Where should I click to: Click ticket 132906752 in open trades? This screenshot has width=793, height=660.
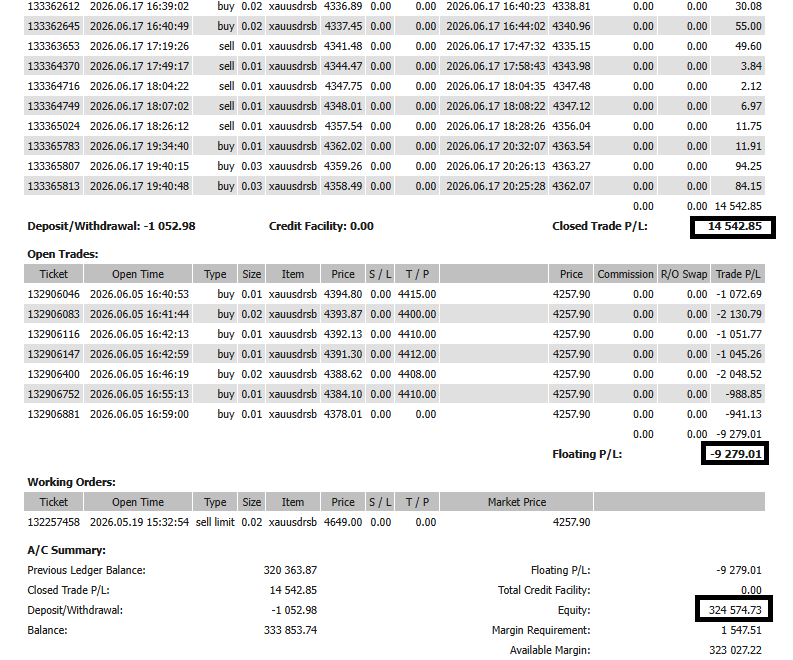pos(53,394)
